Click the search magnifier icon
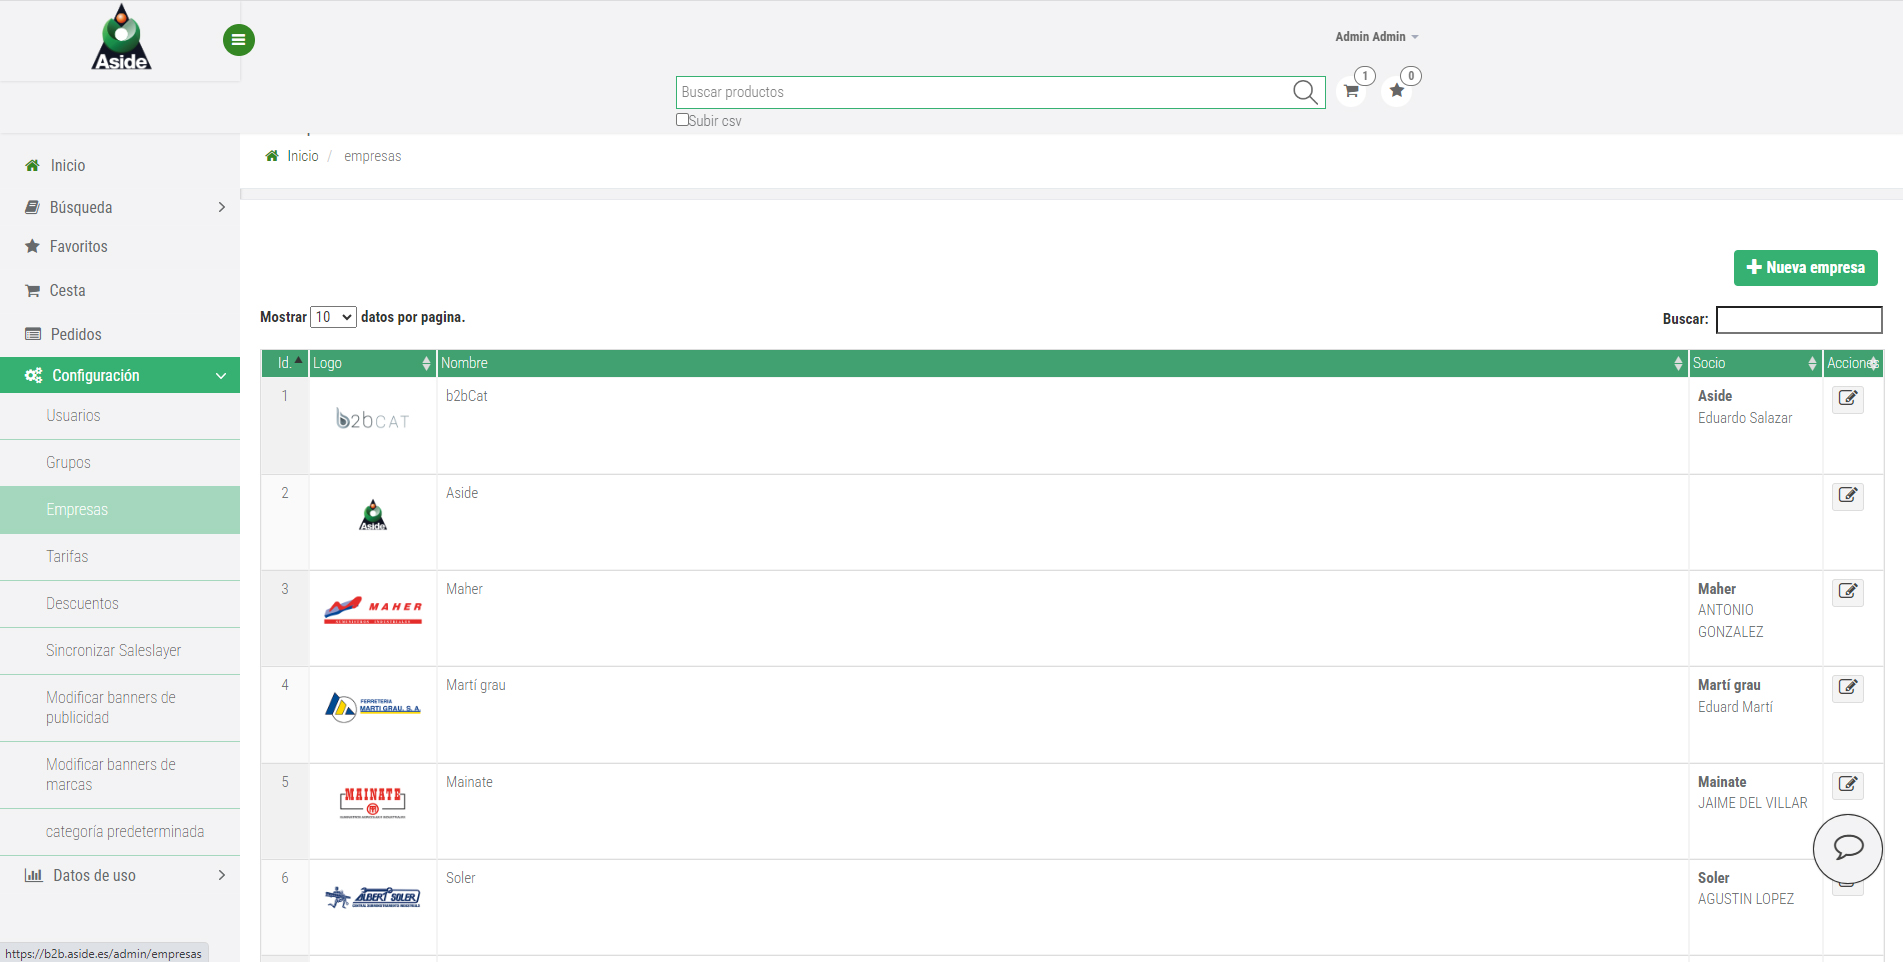The width and height of the screenshot is (1903, 962). (x=1304, y=92)
